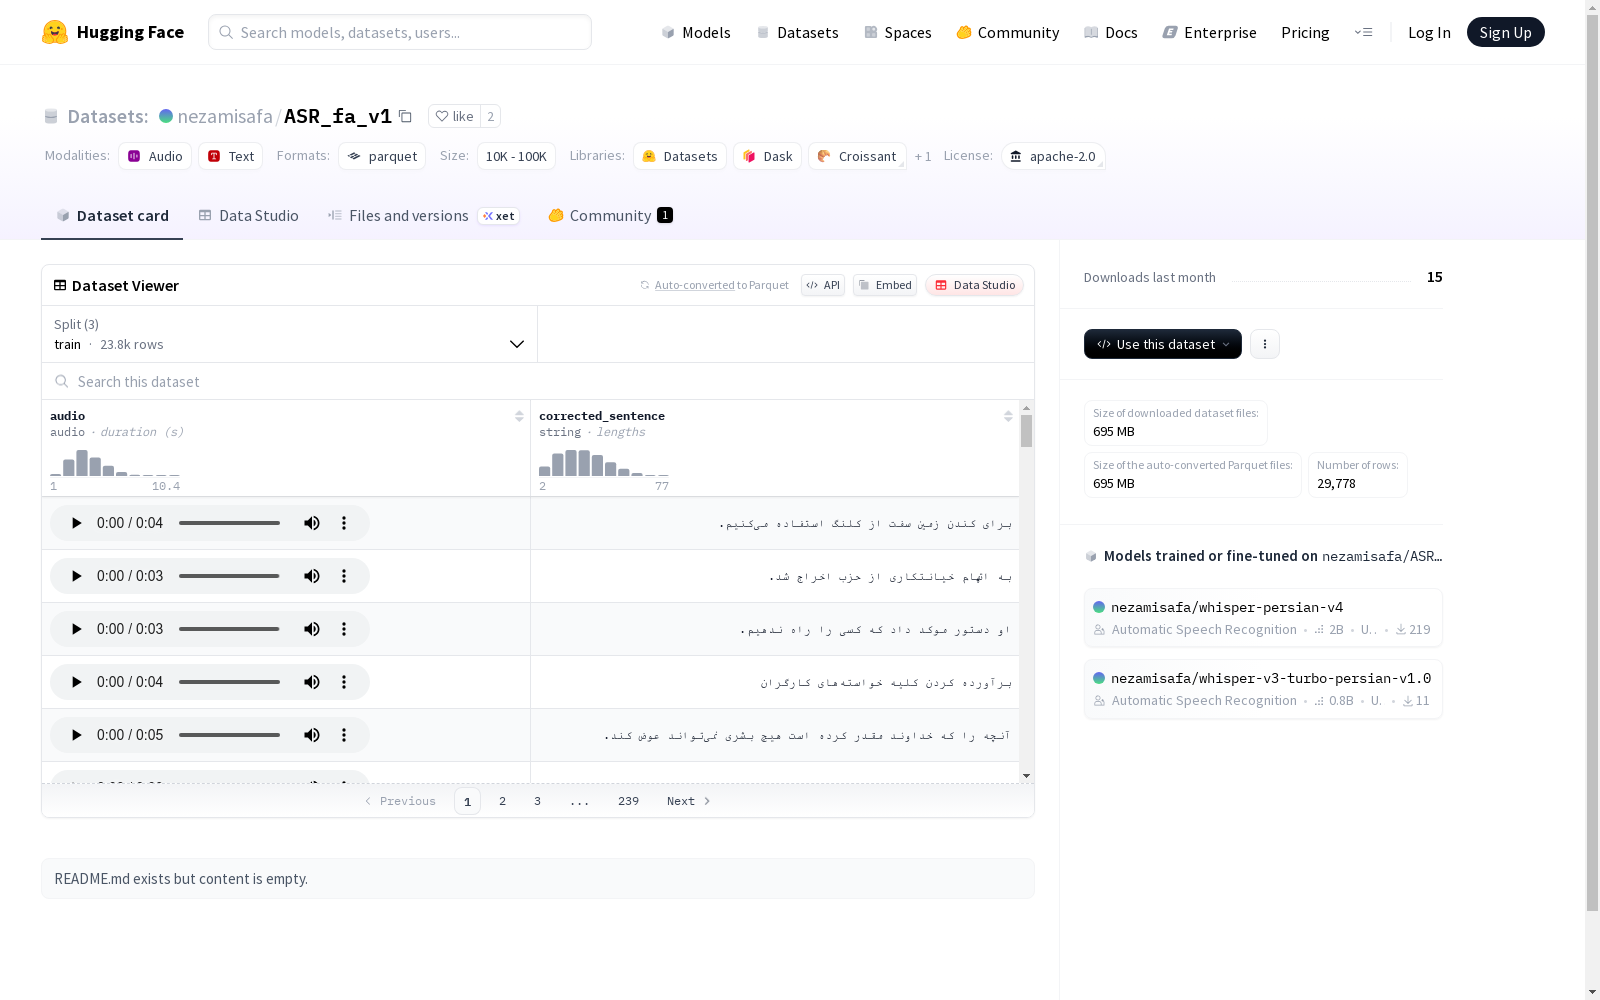The image size is (1600, 1000).
Task: Select the parquet format tag
Action: pyautogui.click(x=382, y=156)
